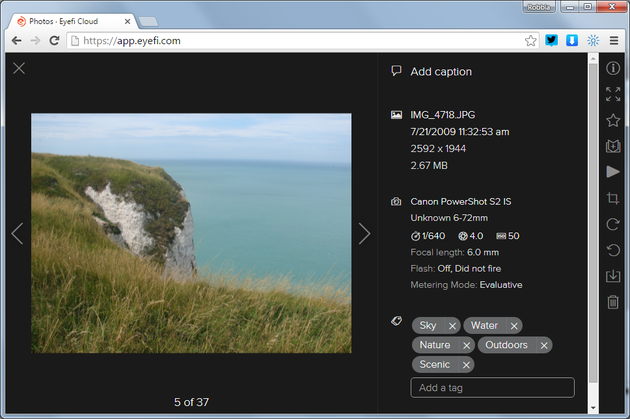Mark photo as favorite with star icon
The image size is (630, 419).
[613, 120]
